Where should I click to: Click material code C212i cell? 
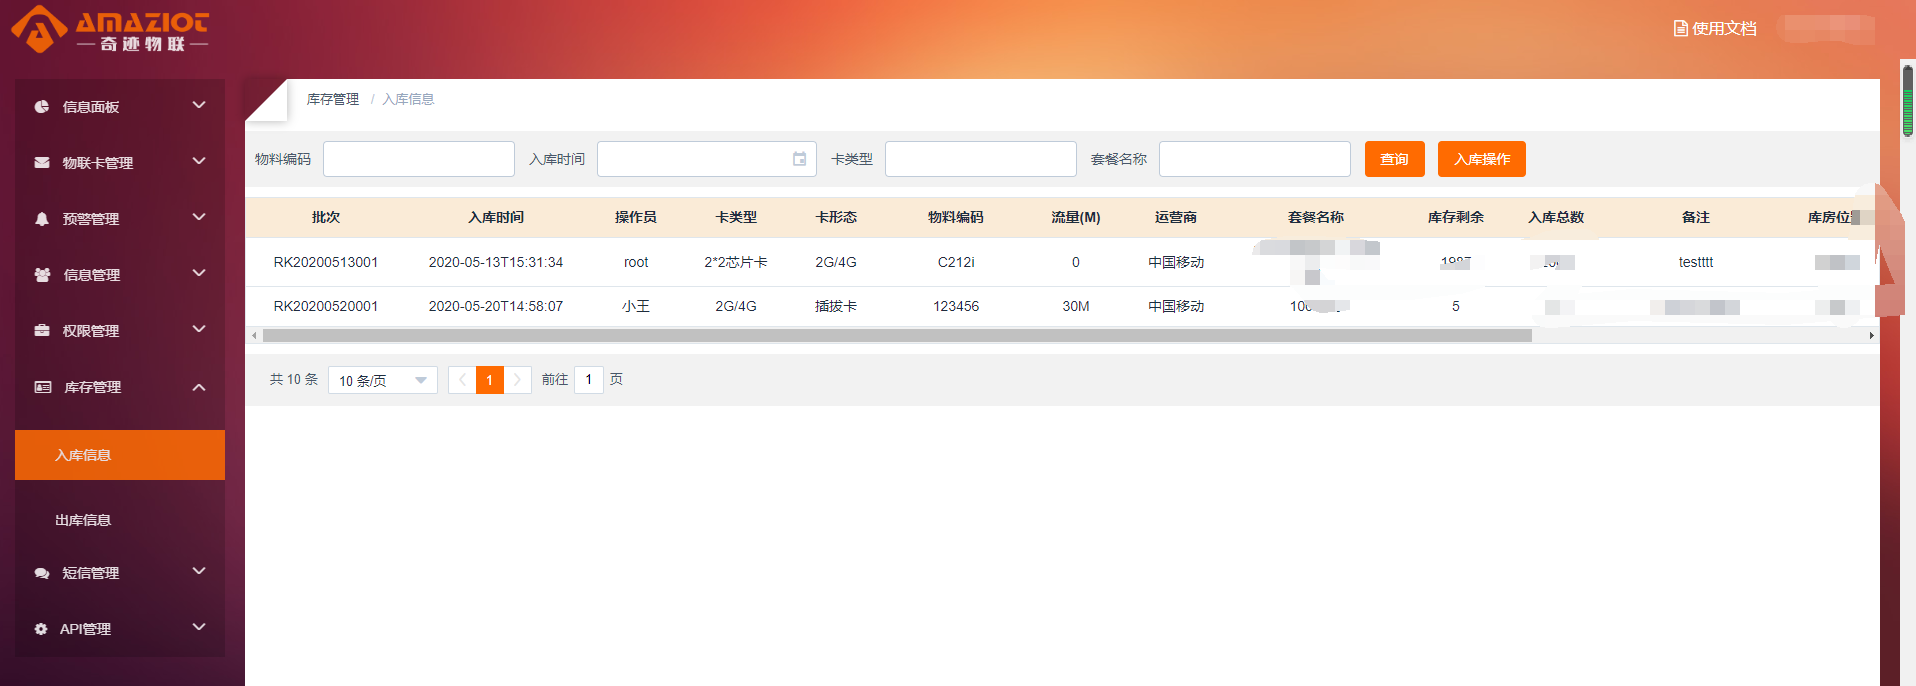tap(956, 262)
